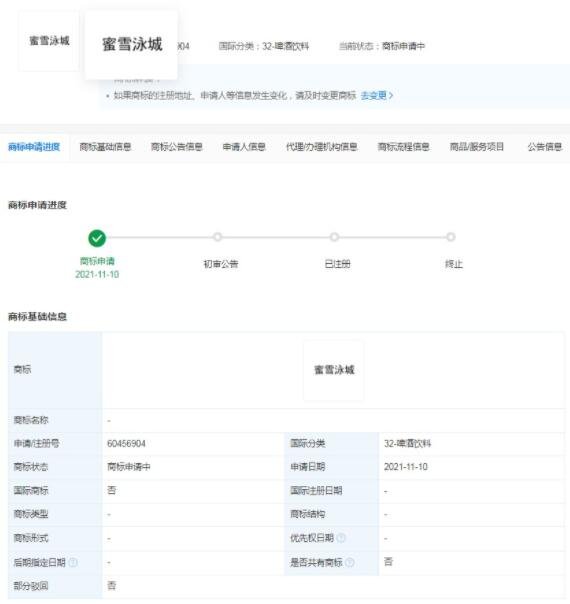The image size is (570, 604).
Task: Click the 否 value in the 国际商标 row
Action: [x=112, y=490]
